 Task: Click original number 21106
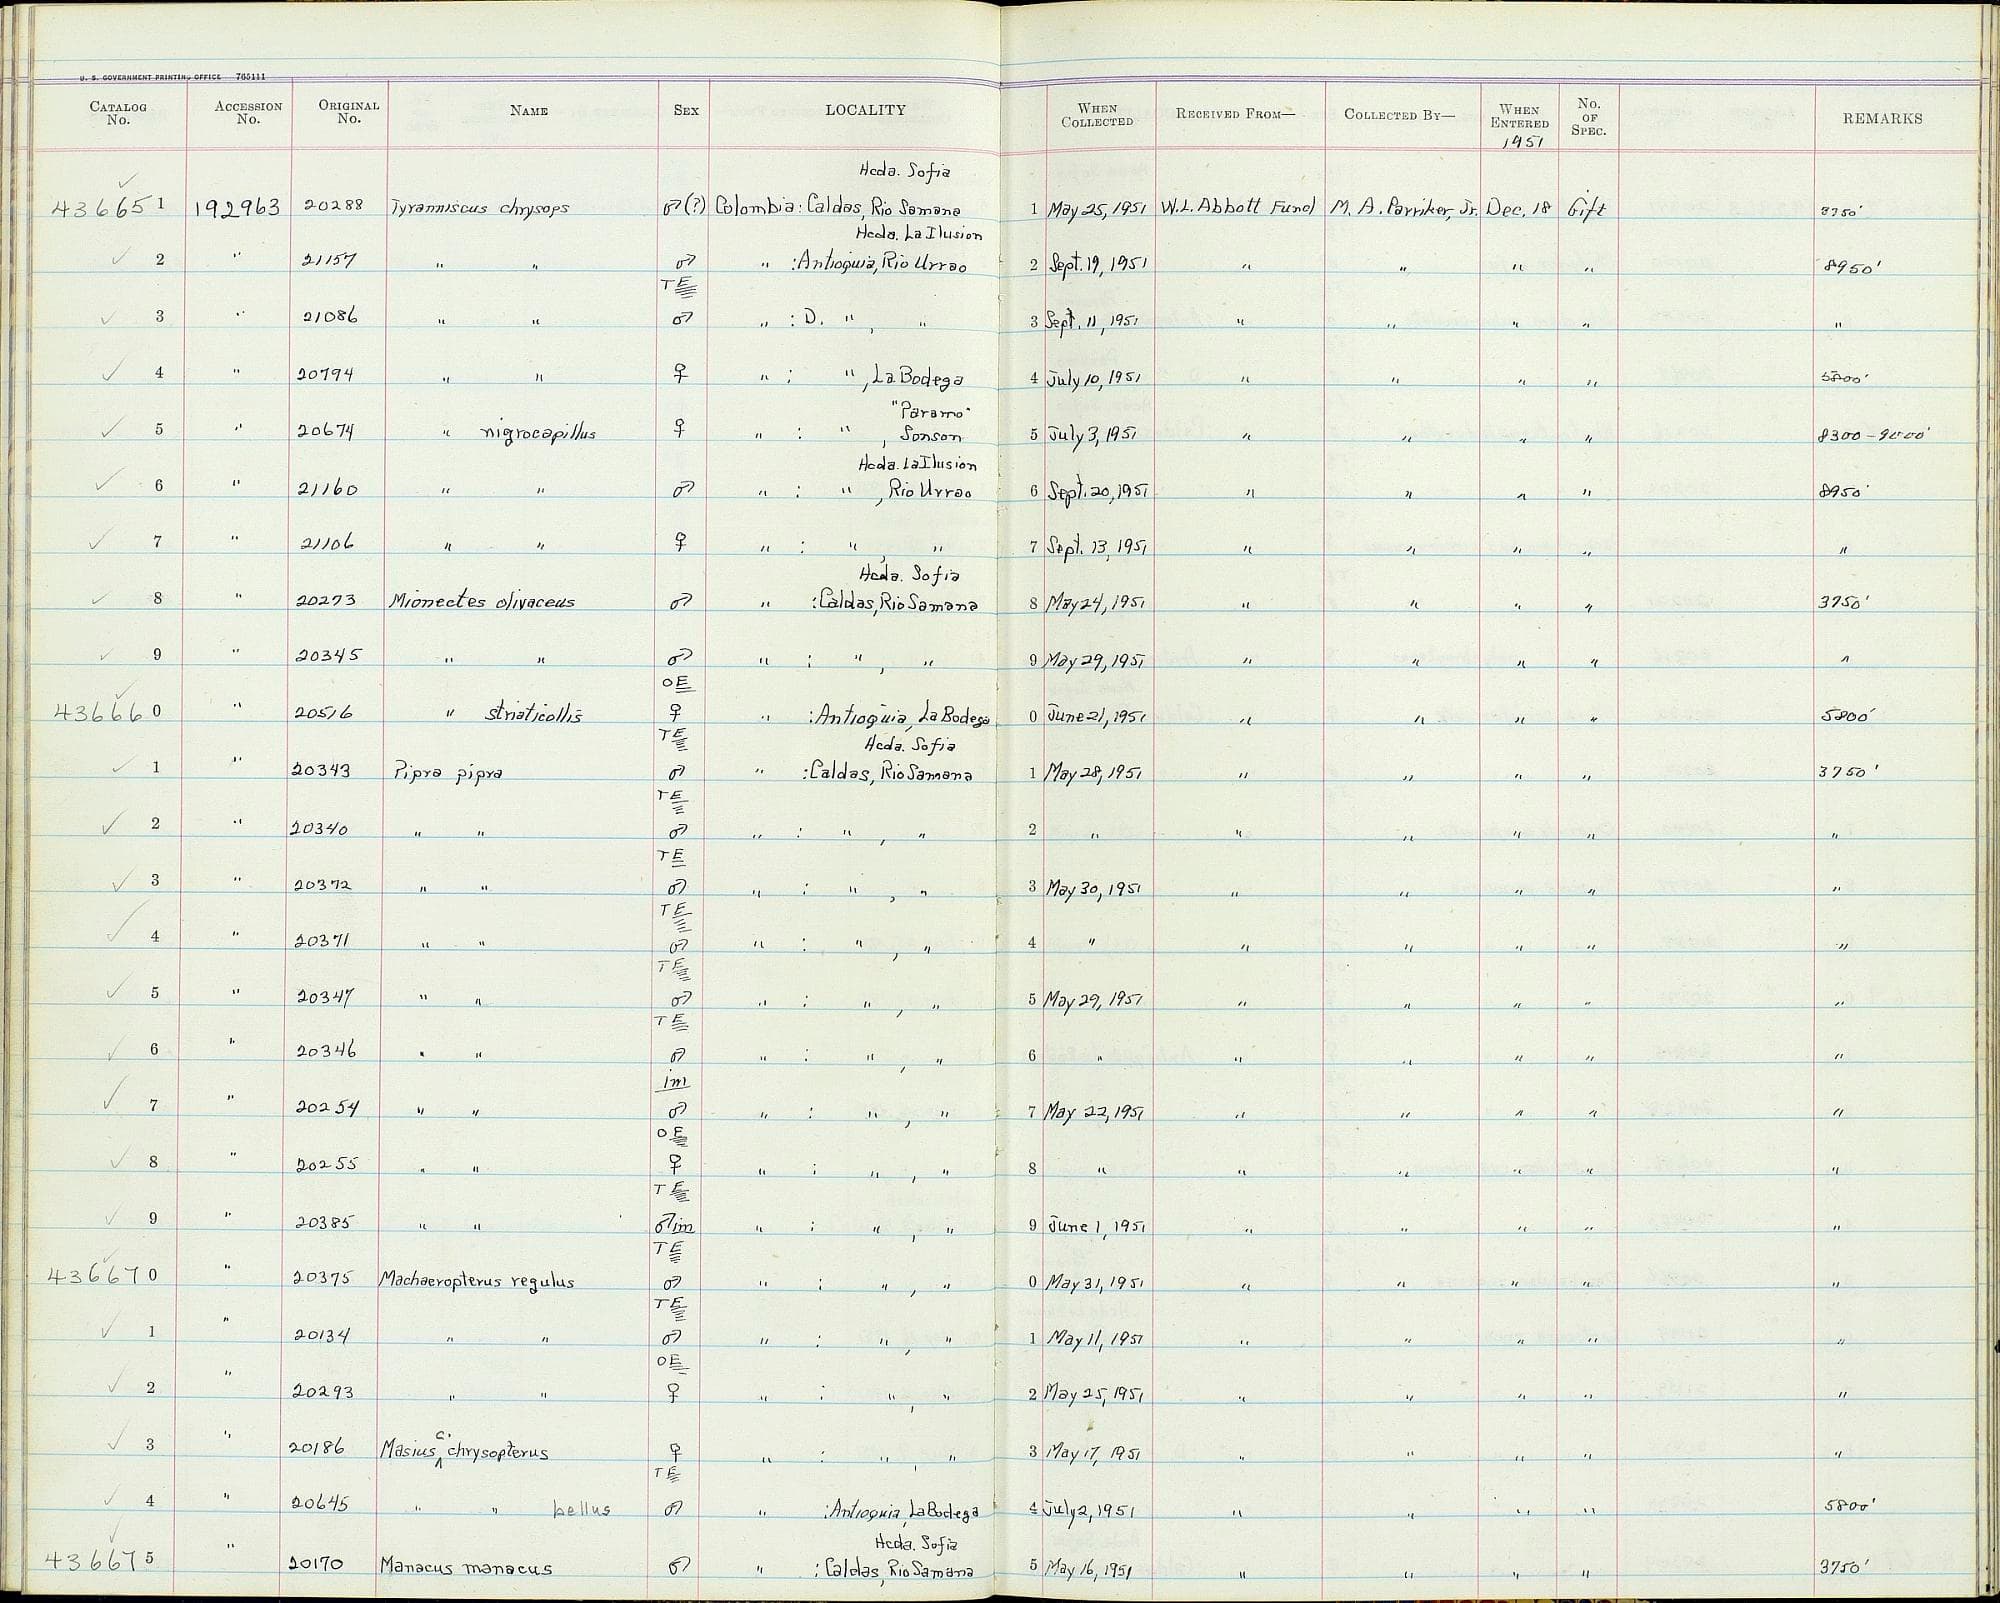(328, 544)
